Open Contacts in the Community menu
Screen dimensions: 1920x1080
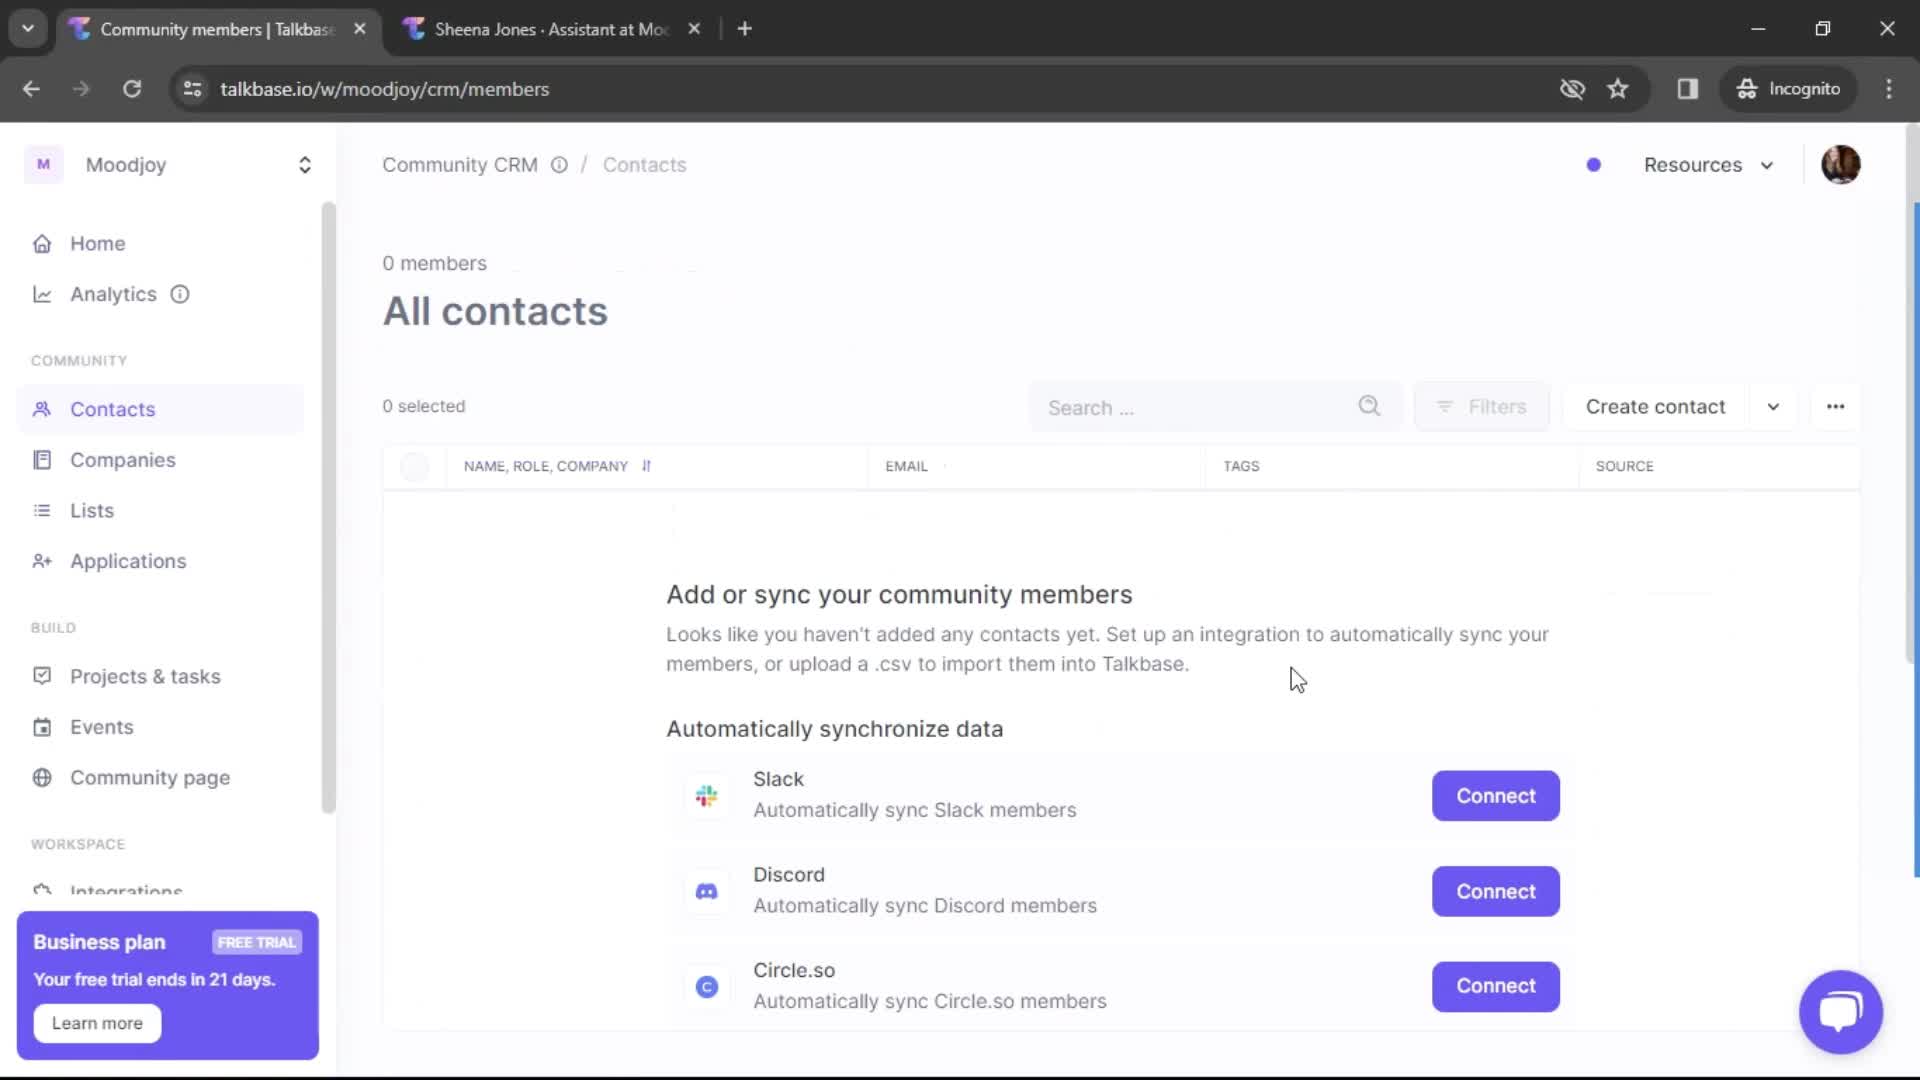[112, 409]
